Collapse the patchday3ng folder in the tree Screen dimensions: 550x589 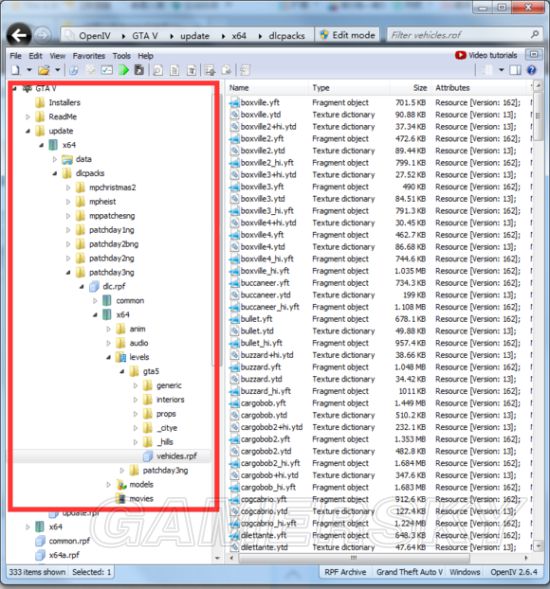pyautogui.click(x=68, y=272)
